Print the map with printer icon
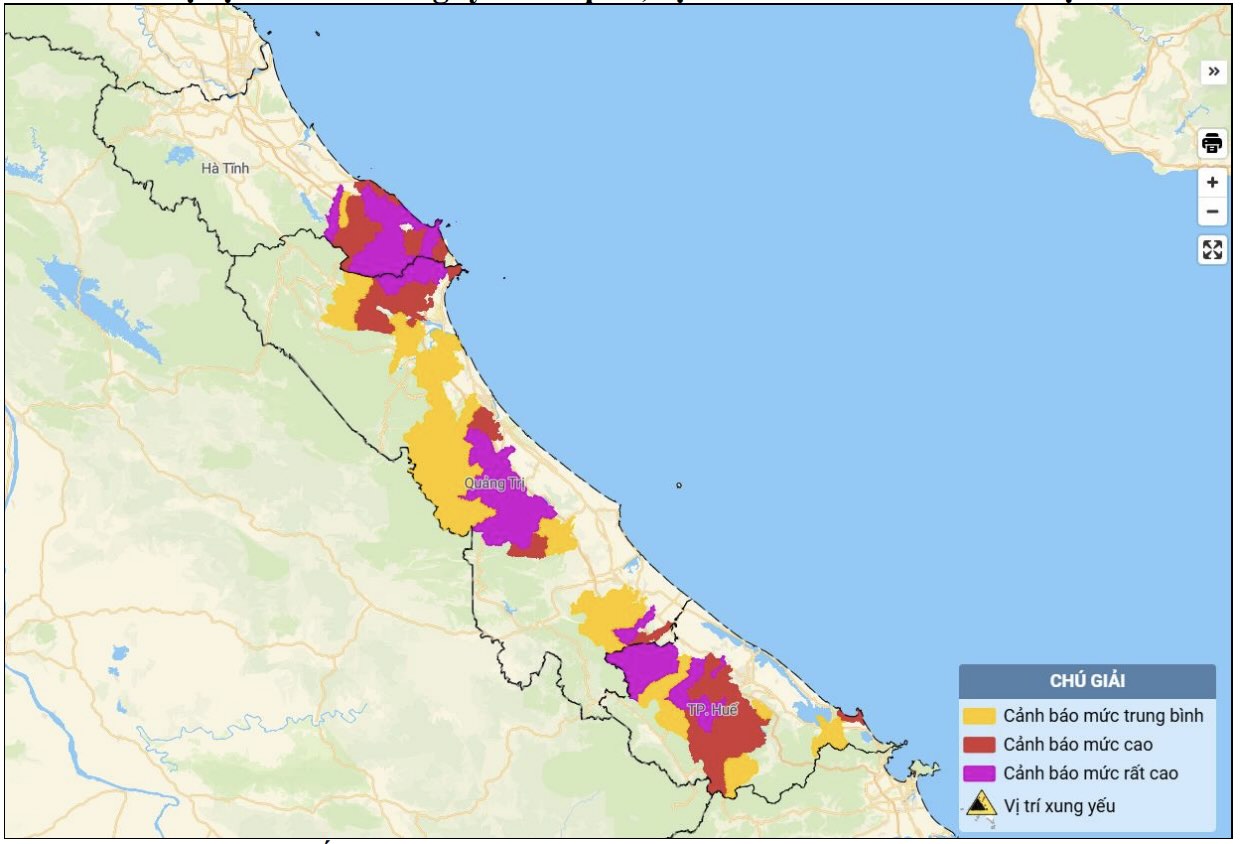This screenshot has width=1242, height=844. (x=1213, y=143)
